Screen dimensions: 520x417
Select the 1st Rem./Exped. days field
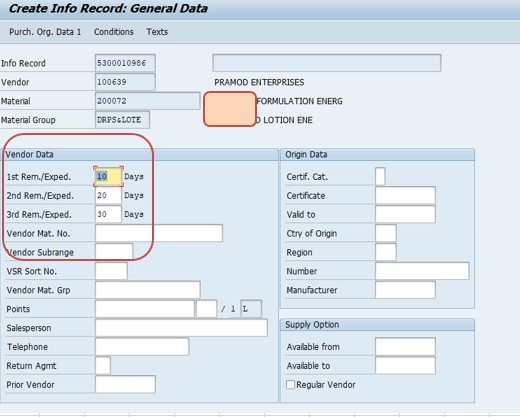pos(108,176)
